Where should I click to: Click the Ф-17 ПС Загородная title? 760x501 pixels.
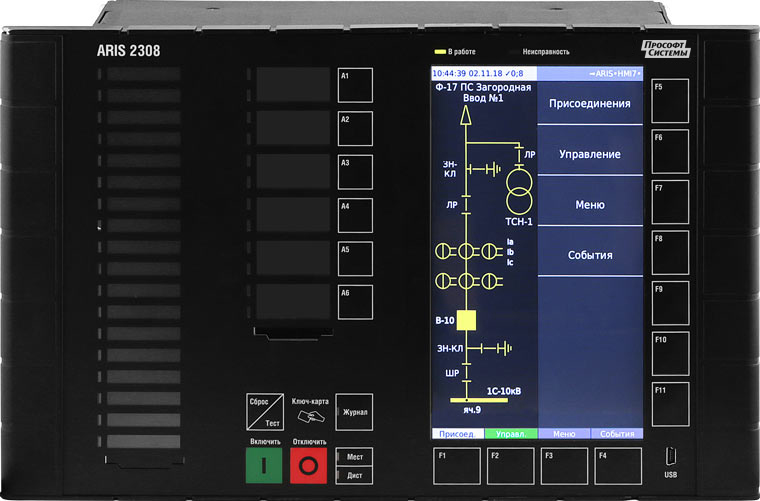point(483,88)
